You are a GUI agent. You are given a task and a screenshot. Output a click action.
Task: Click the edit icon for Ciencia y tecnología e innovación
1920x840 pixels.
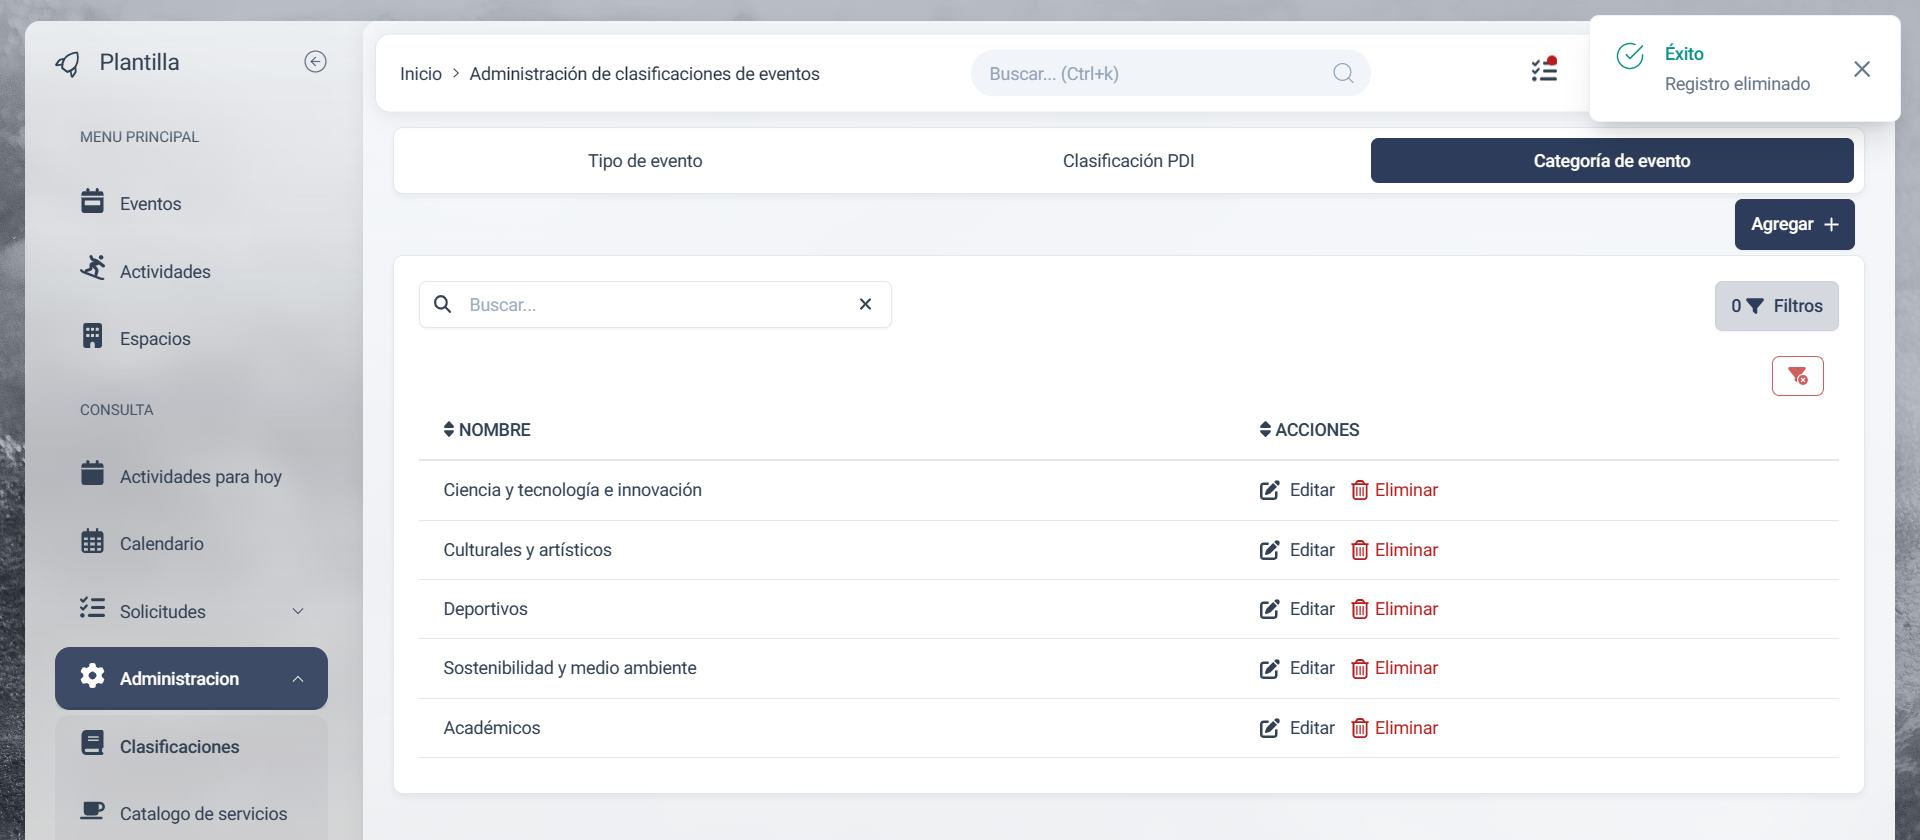[x=1269, y=490]
